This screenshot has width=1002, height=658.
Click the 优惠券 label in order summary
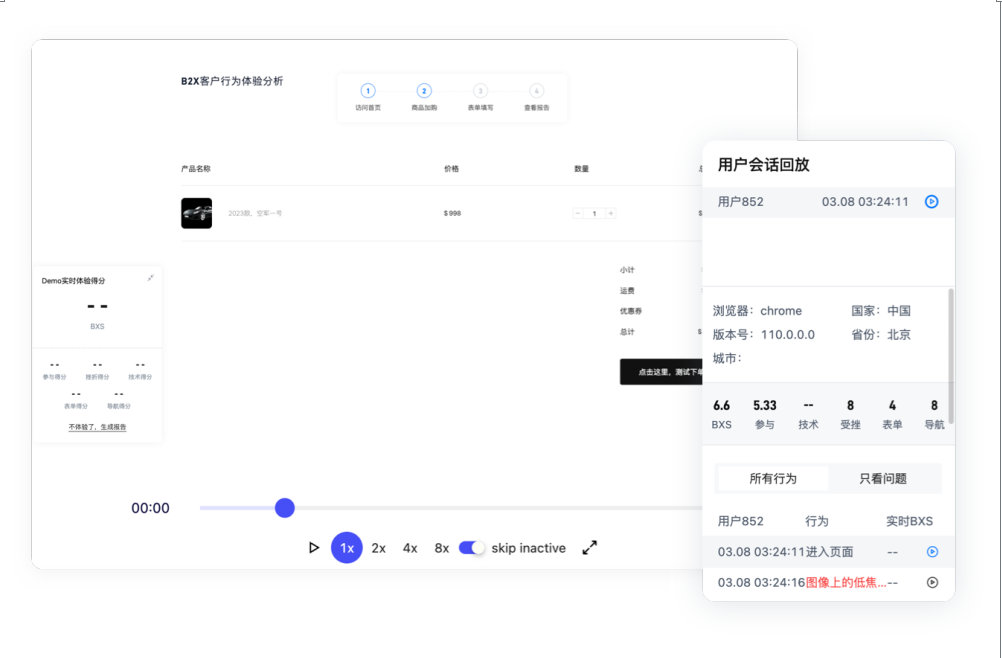pyautogui.click(x=630, y=311)
